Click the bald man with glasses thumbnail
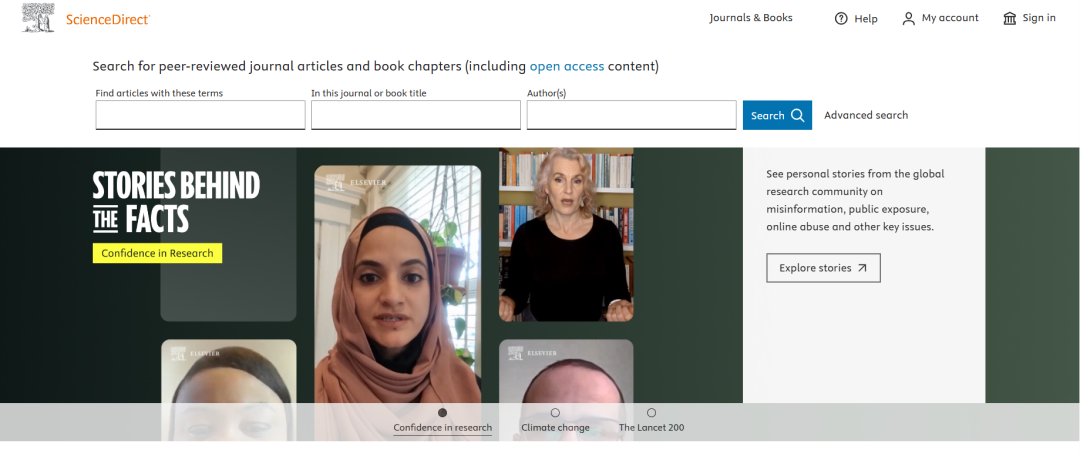The width and height of the screenshot is (1080, 453). pos(566,390)
